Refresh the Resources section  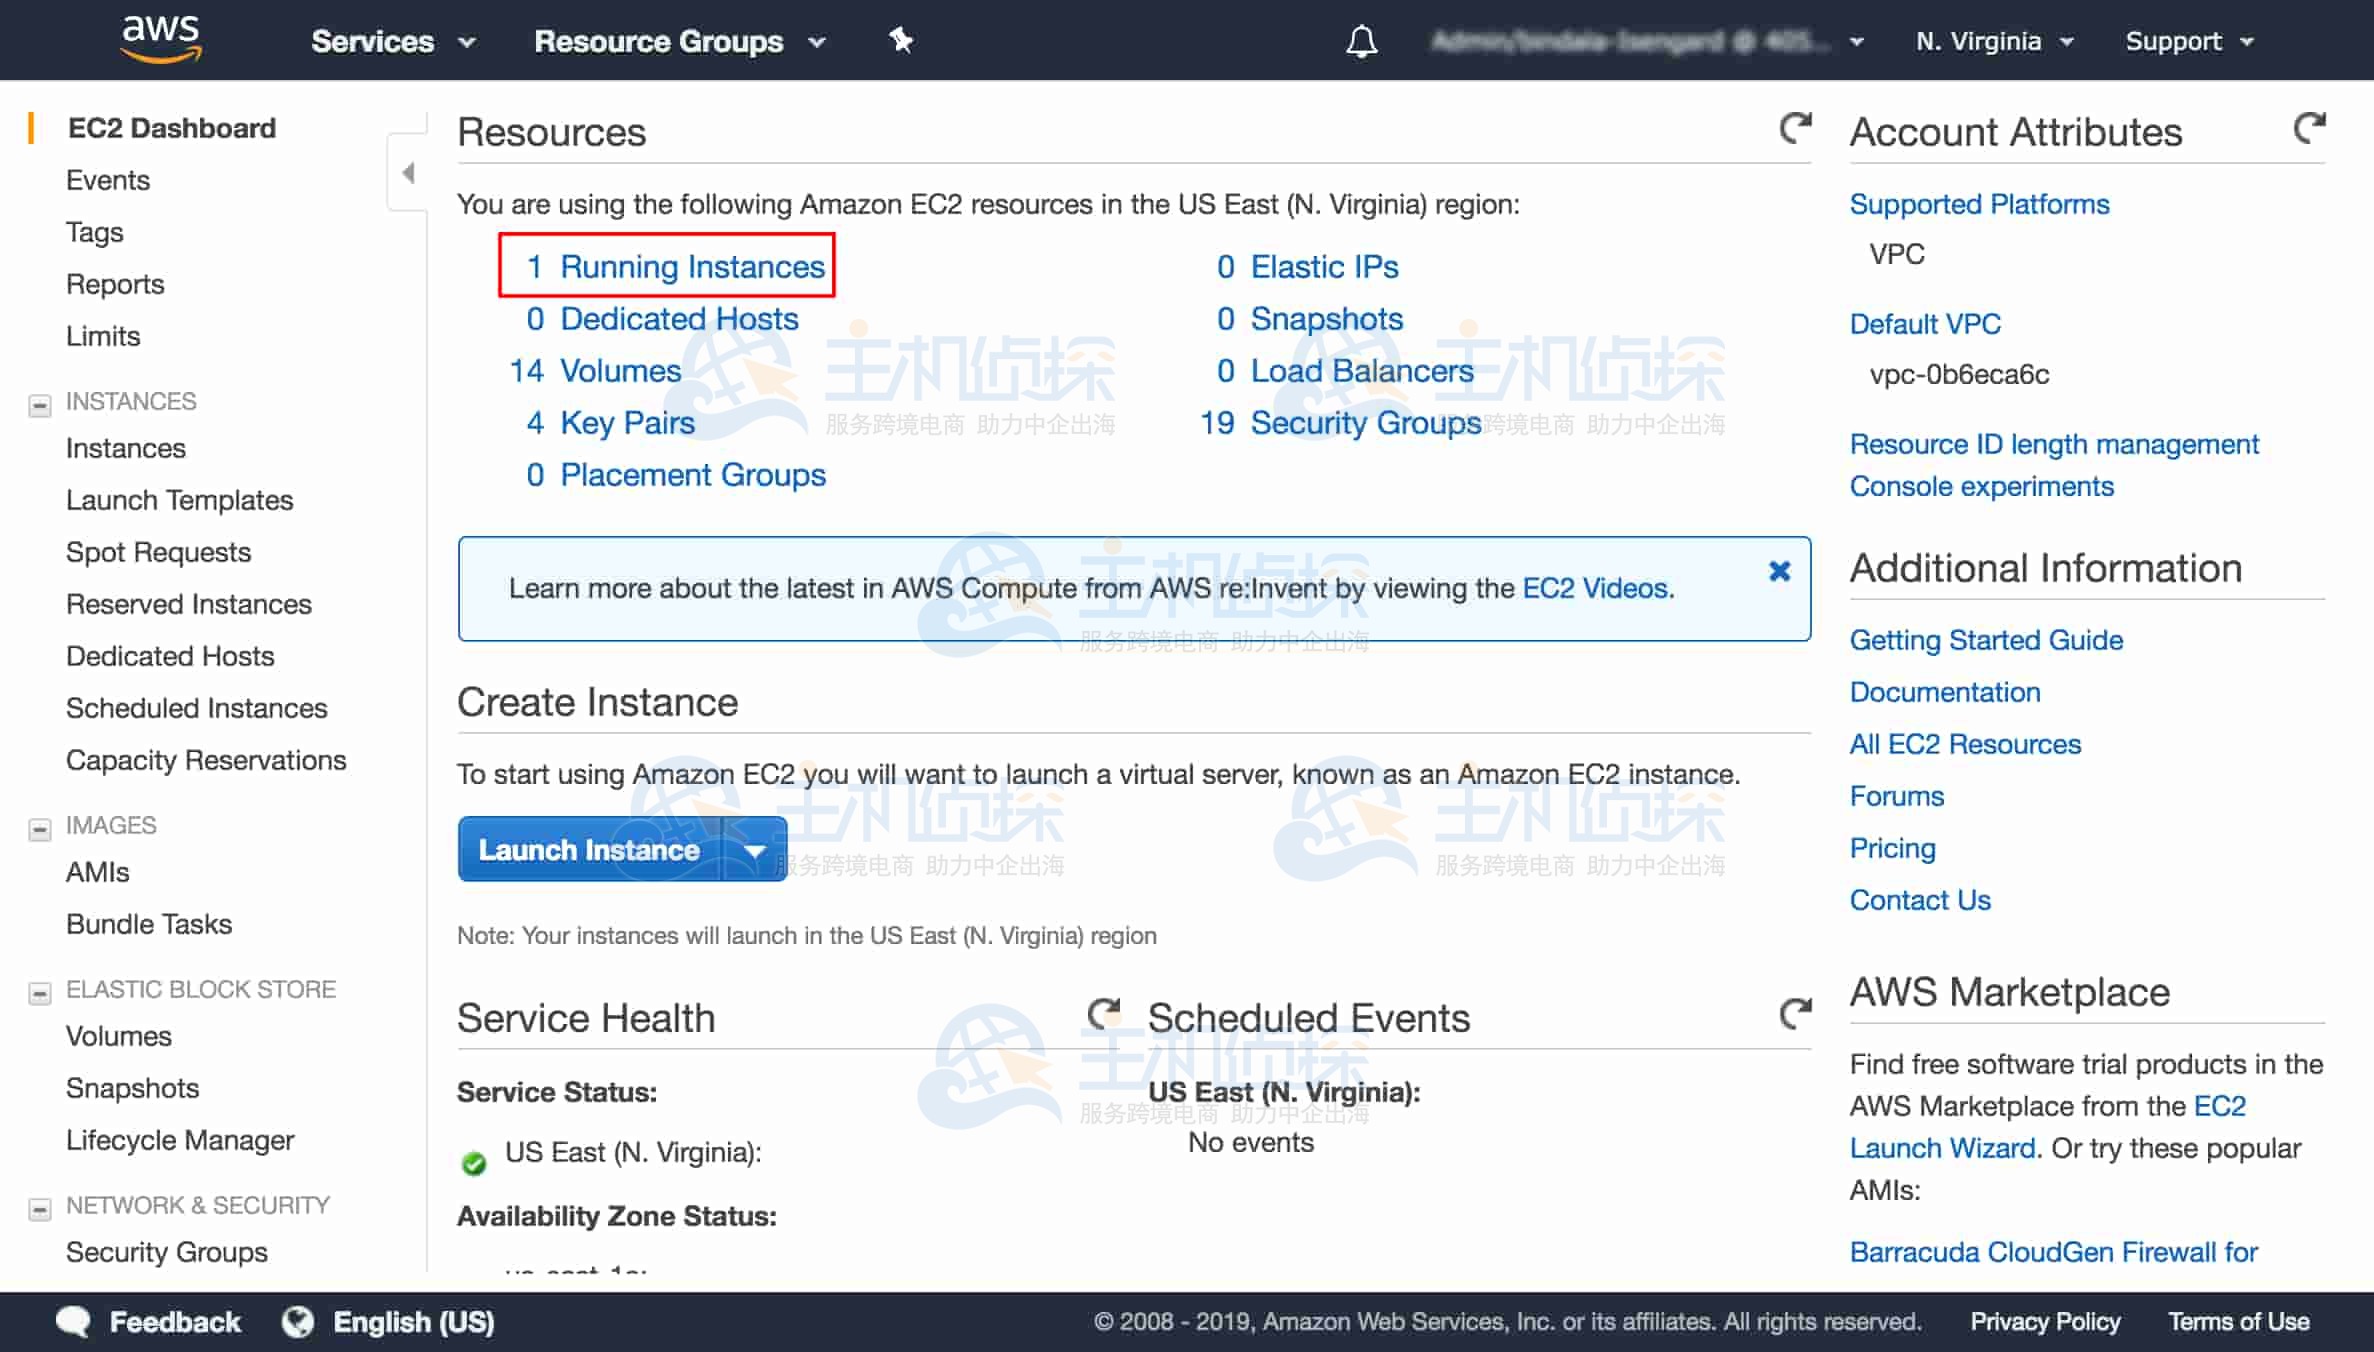point(1795,128)
